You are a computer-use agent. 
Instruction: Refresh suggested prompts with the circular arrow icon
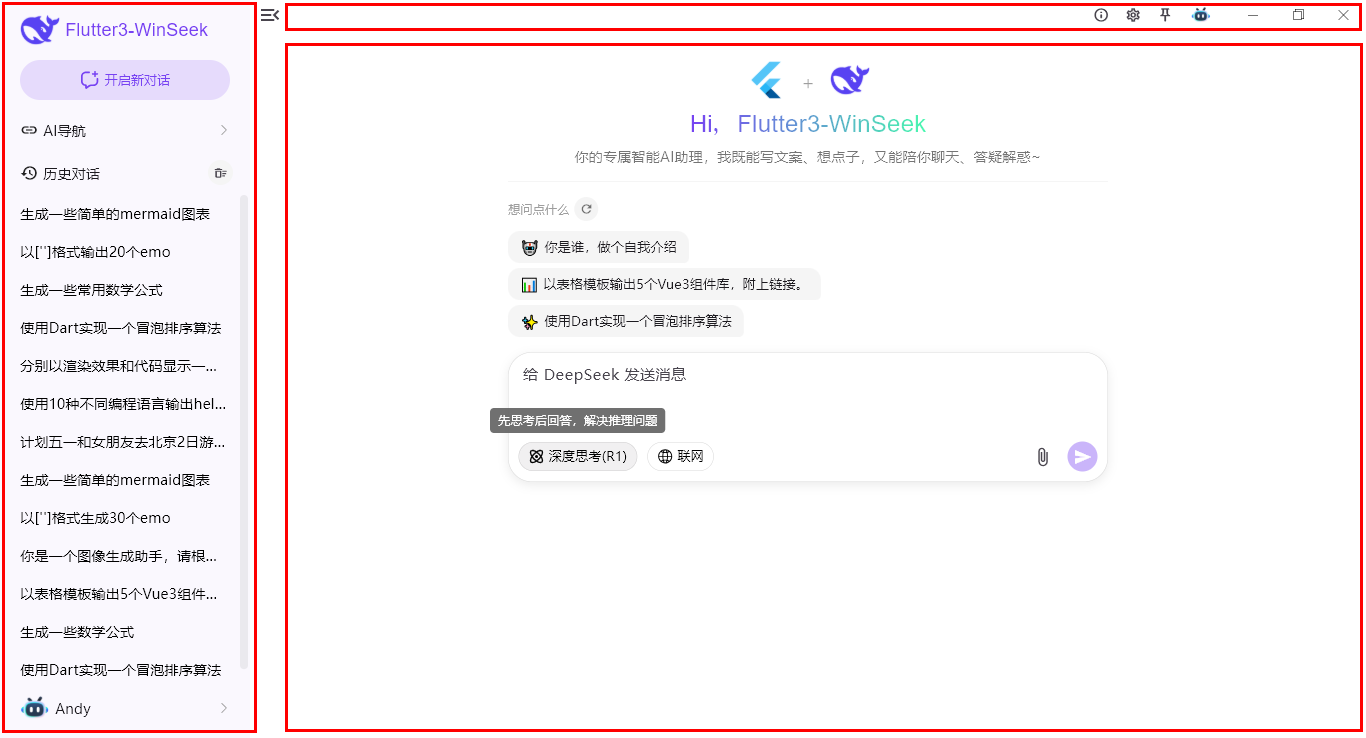pyautogui.click(x=586, y=209)
